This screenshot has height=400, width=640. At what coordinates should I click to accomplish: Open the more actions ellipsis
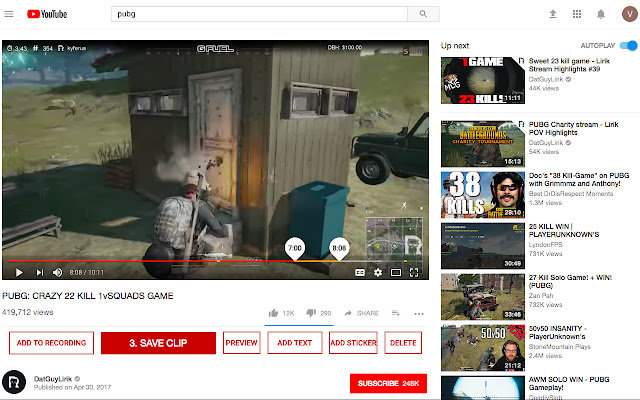(419, 313)
